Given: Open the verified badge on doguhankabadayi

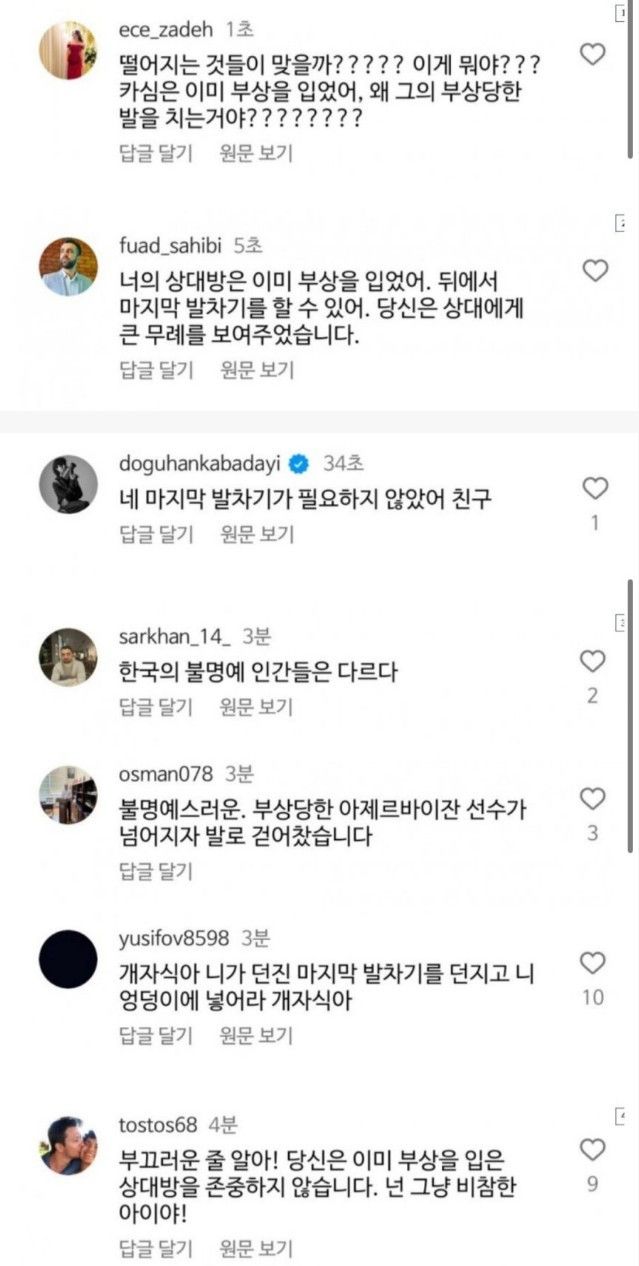Looking at the screenshot, I should click(298, 464).
